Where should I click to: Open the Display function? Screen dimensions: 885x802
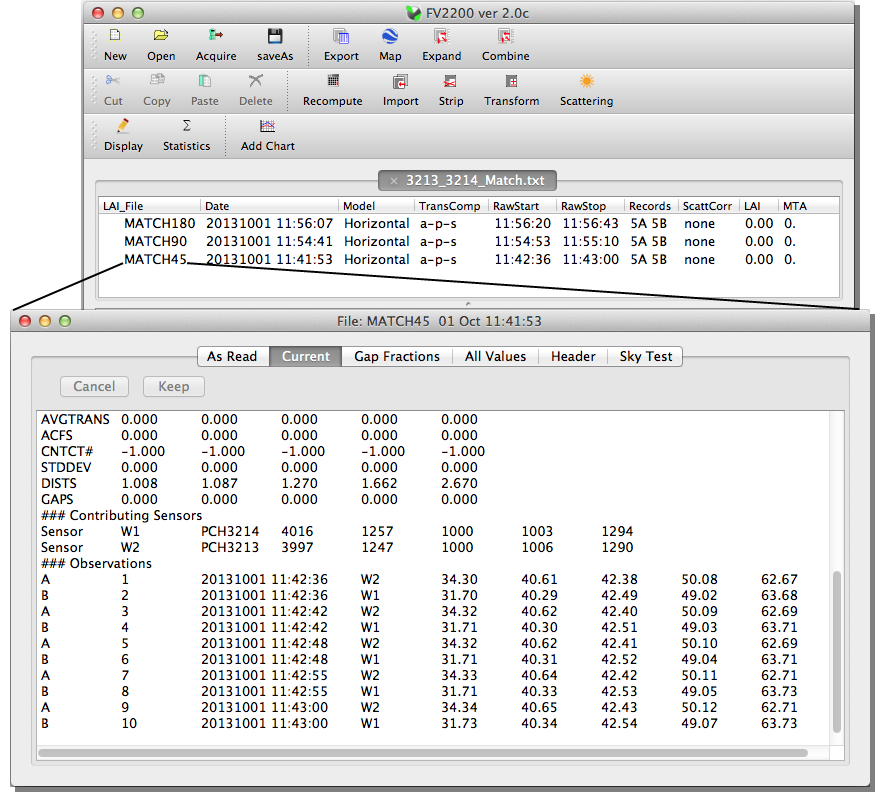coord(122,135)
